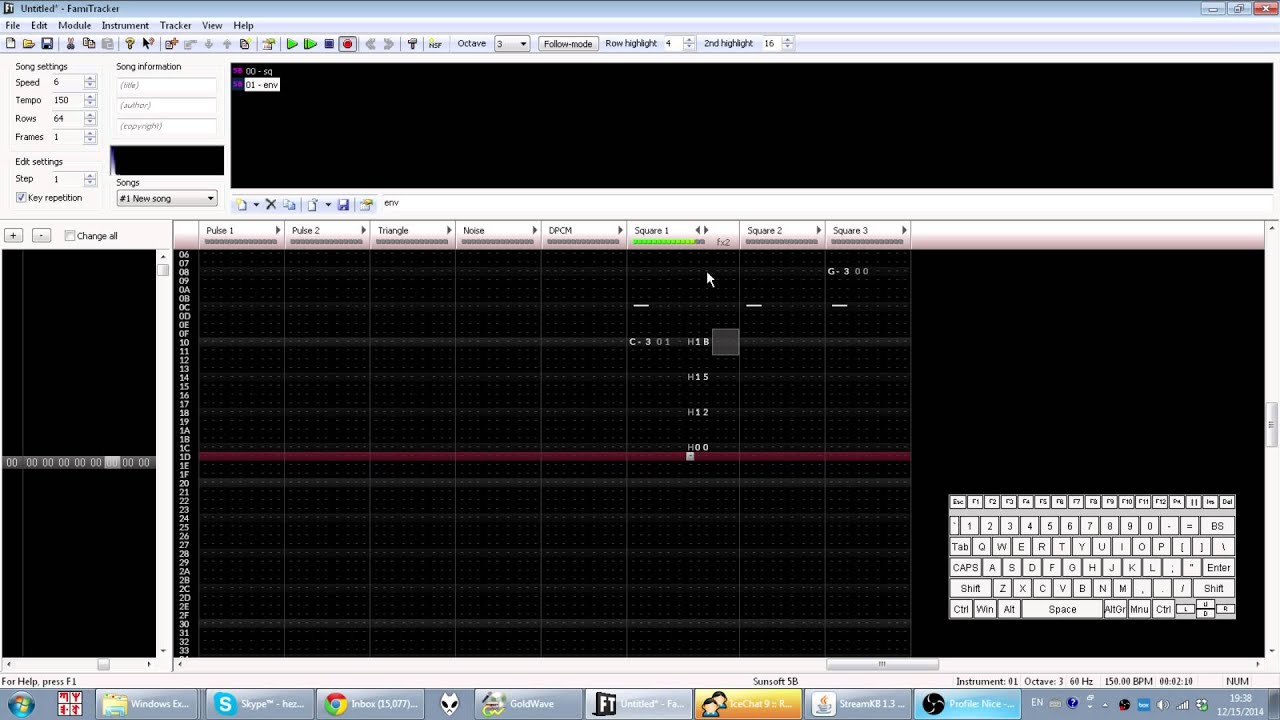Copy selection using the main toolbar copy icon

point(89,44)
